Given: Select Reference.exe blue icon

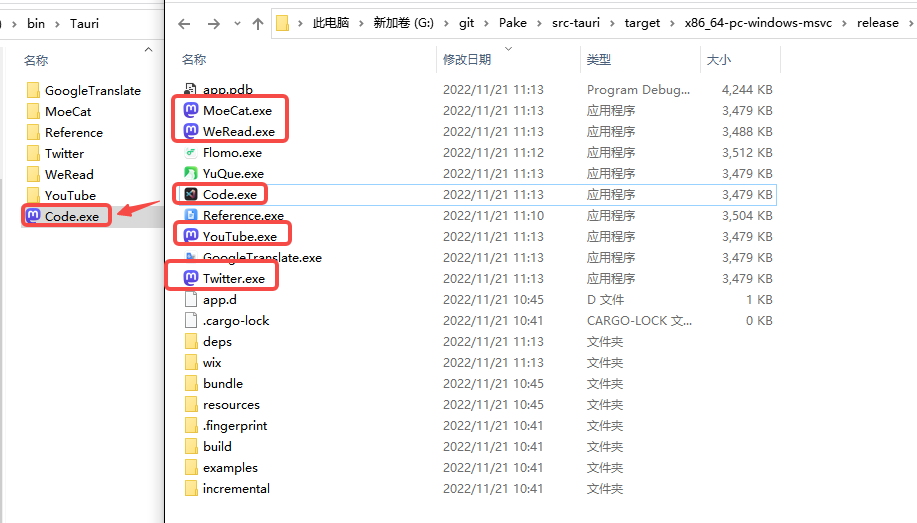Looking at the screenshot, I should coord(191,215).
